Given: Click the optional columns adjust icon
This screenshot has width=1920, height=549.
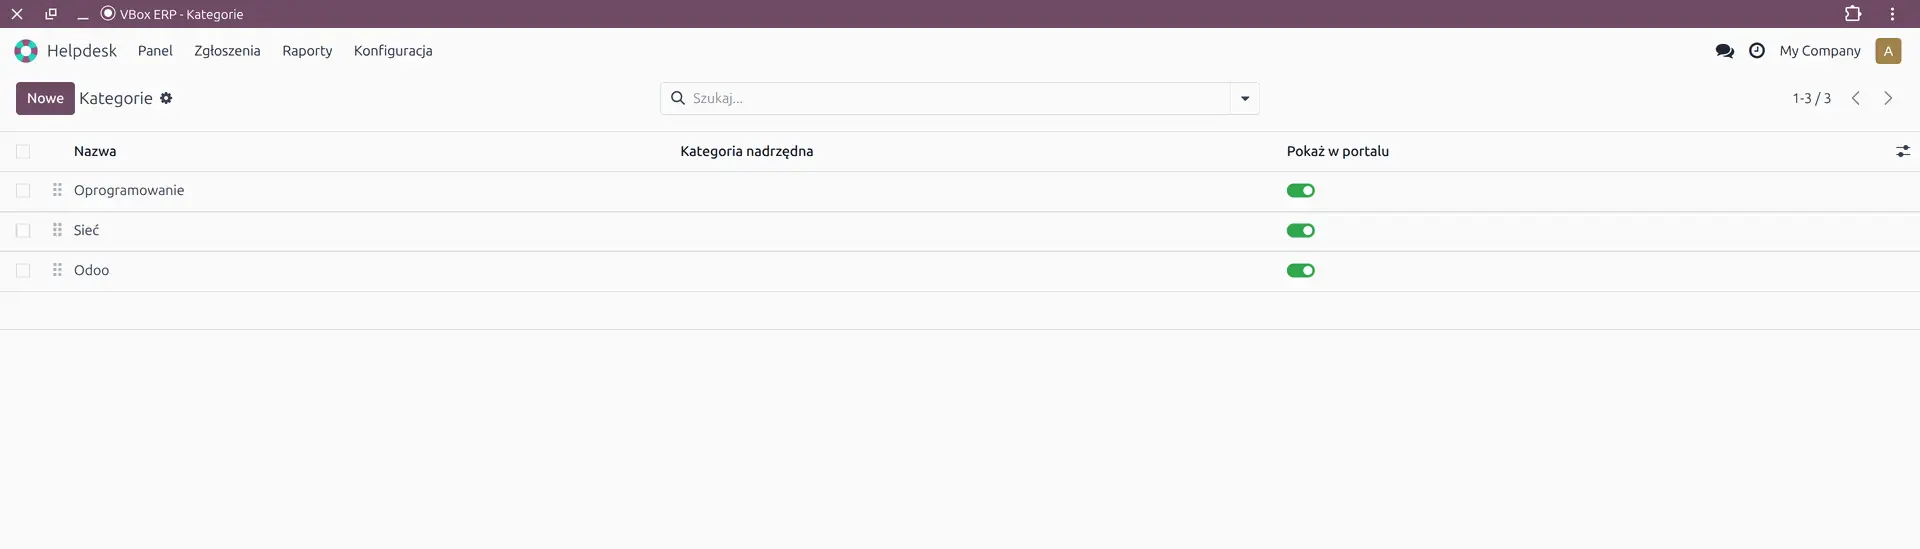Looking at the screenshot, I should tap(1902, 151).
